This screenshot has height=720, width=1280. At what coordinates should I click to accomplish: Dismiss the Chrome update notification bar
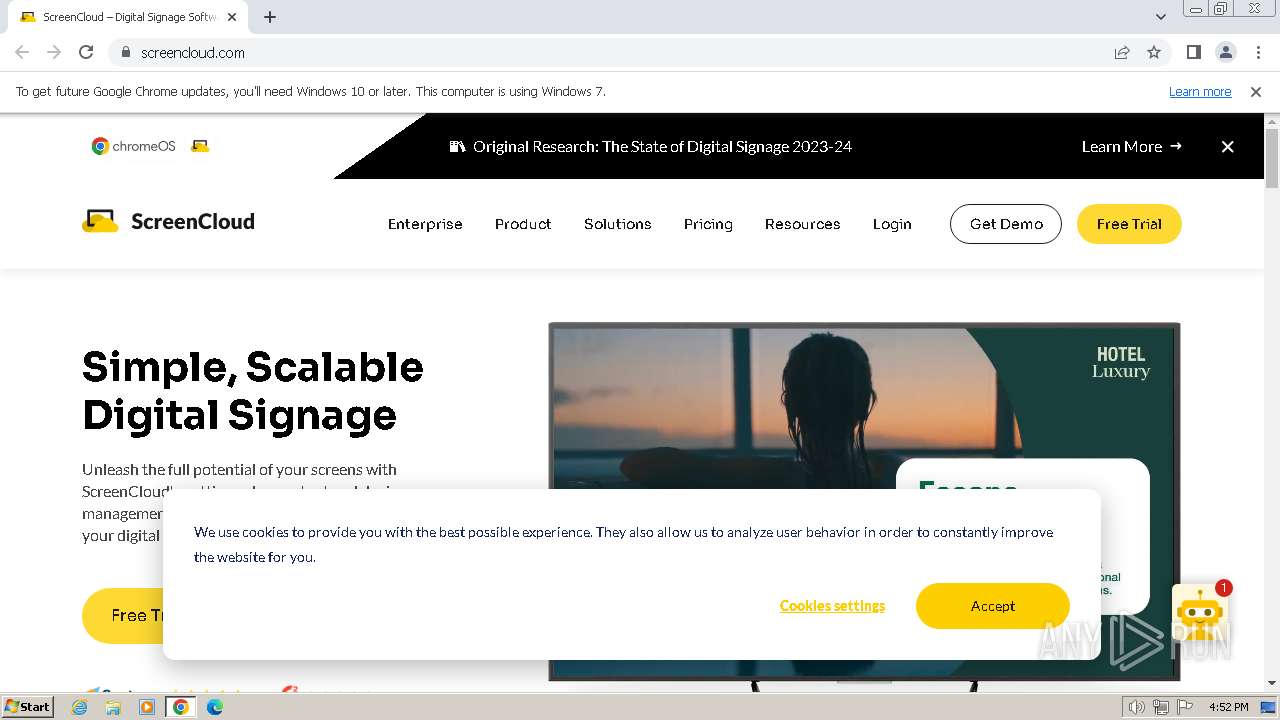point(1256,91)
